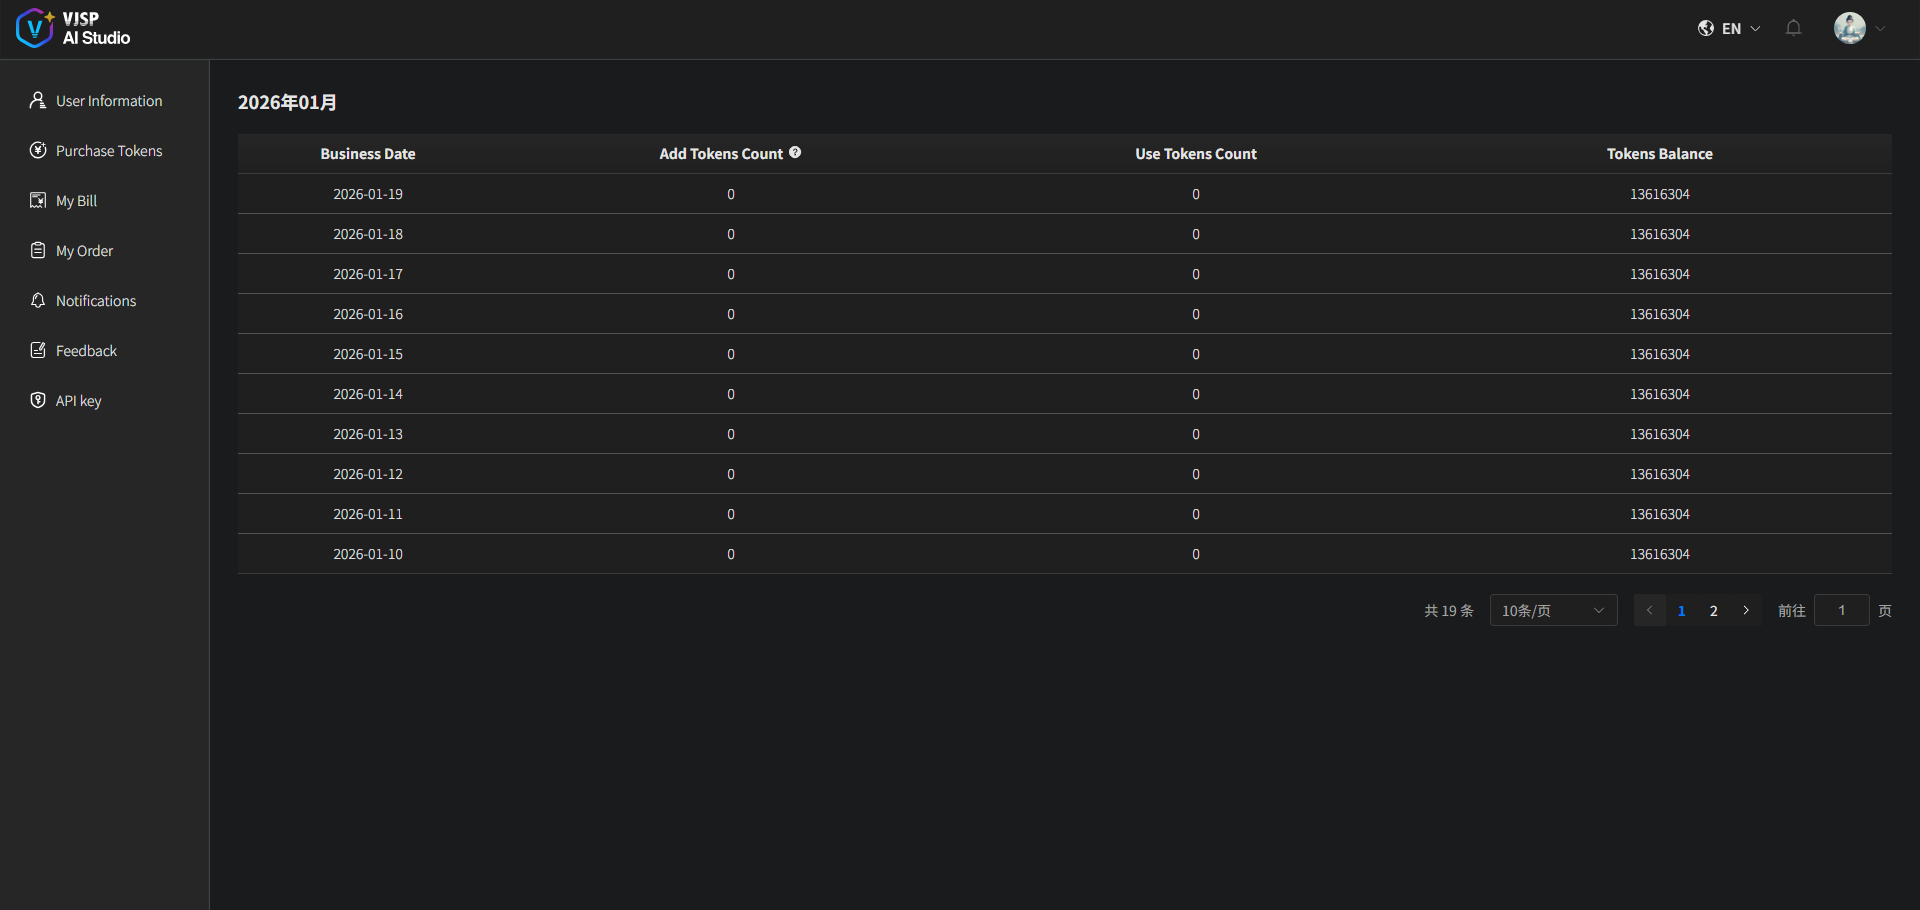Go to Notifications menu item
1920x910 pixels.
tap(95, 301)
